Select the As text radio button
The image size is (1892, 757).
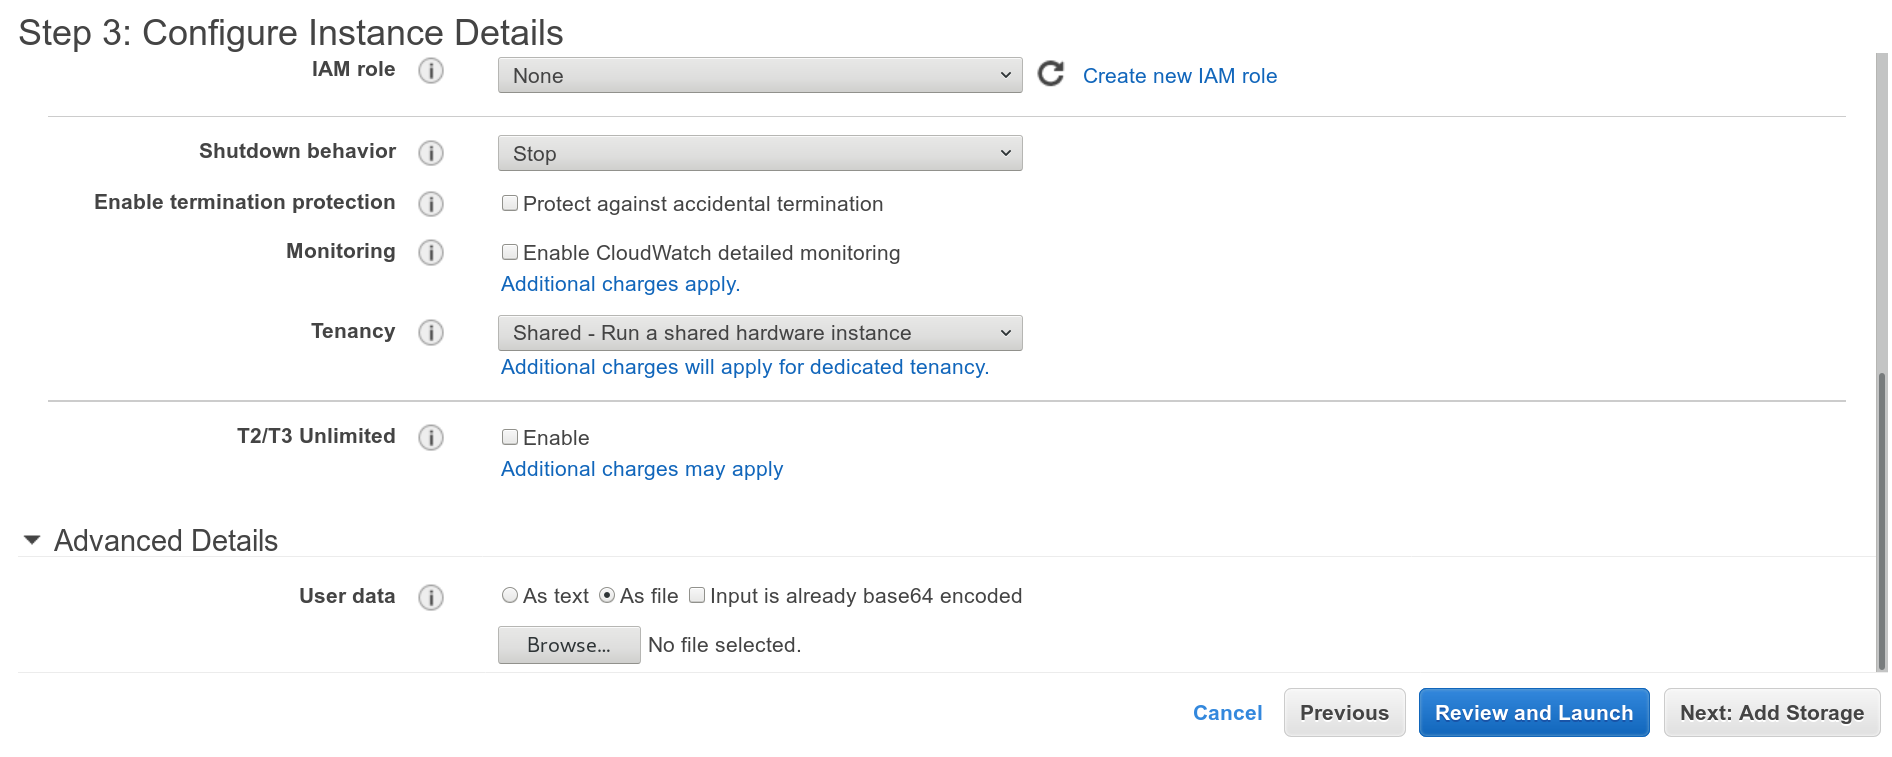pos(510,595)
